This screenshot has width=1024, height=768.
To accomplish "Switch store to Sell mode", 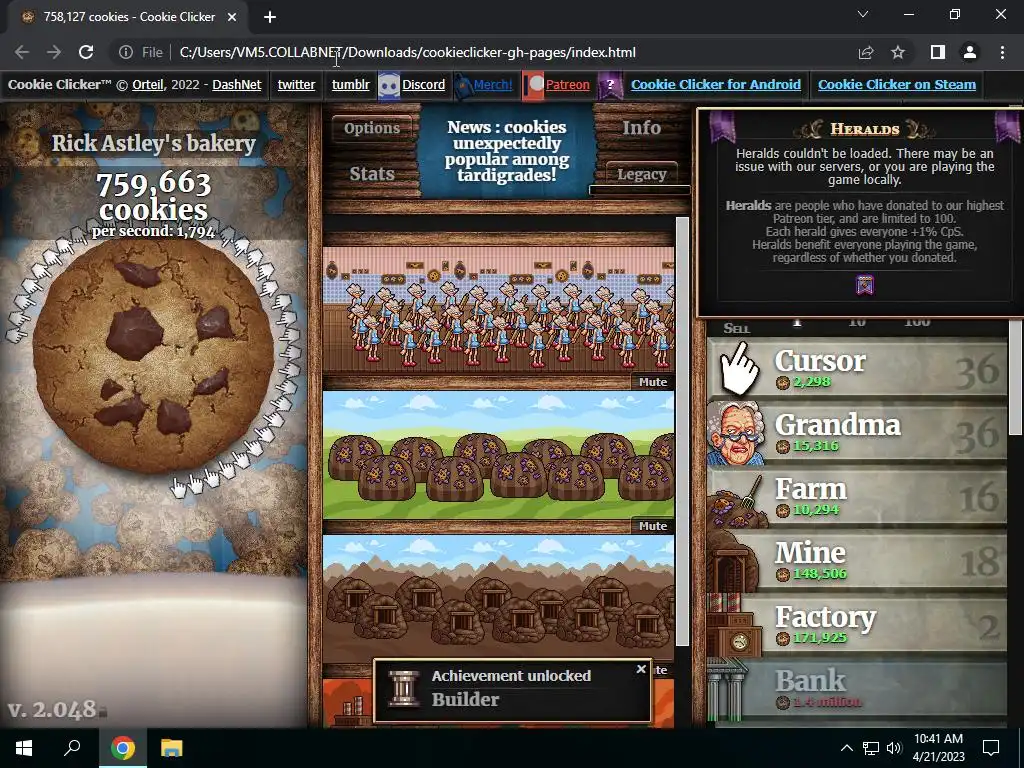I will click(737, 328).
